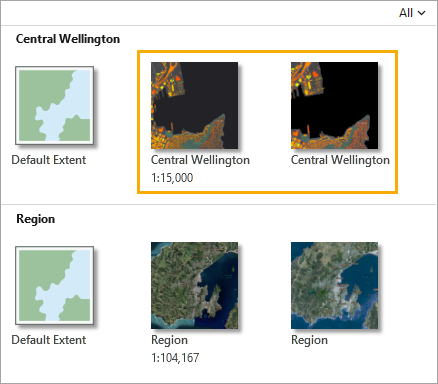Image resolution: width=438 pixels, height=384 pixels.
Task: Click the Region group heading
Action: coord(36,219)
